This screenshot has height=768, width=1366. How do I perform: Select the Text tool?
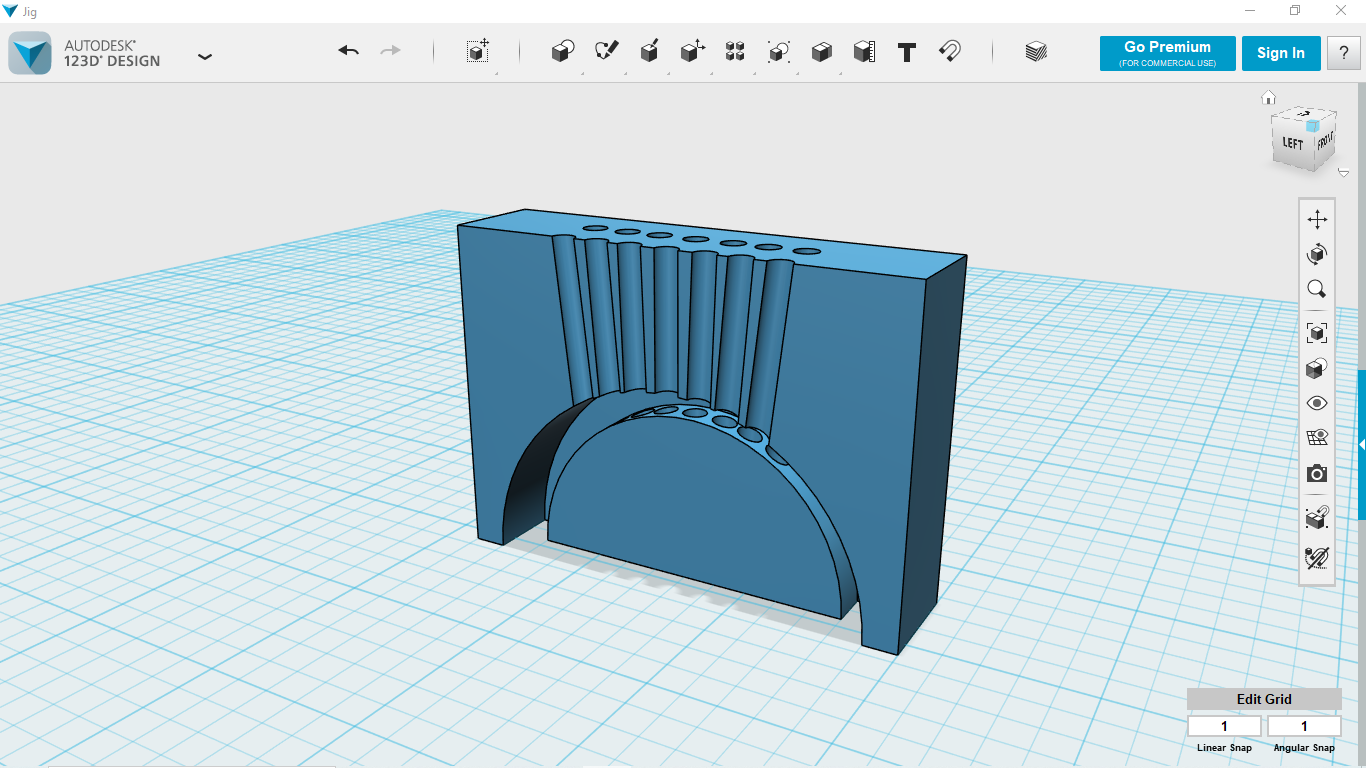coord(907,53)
